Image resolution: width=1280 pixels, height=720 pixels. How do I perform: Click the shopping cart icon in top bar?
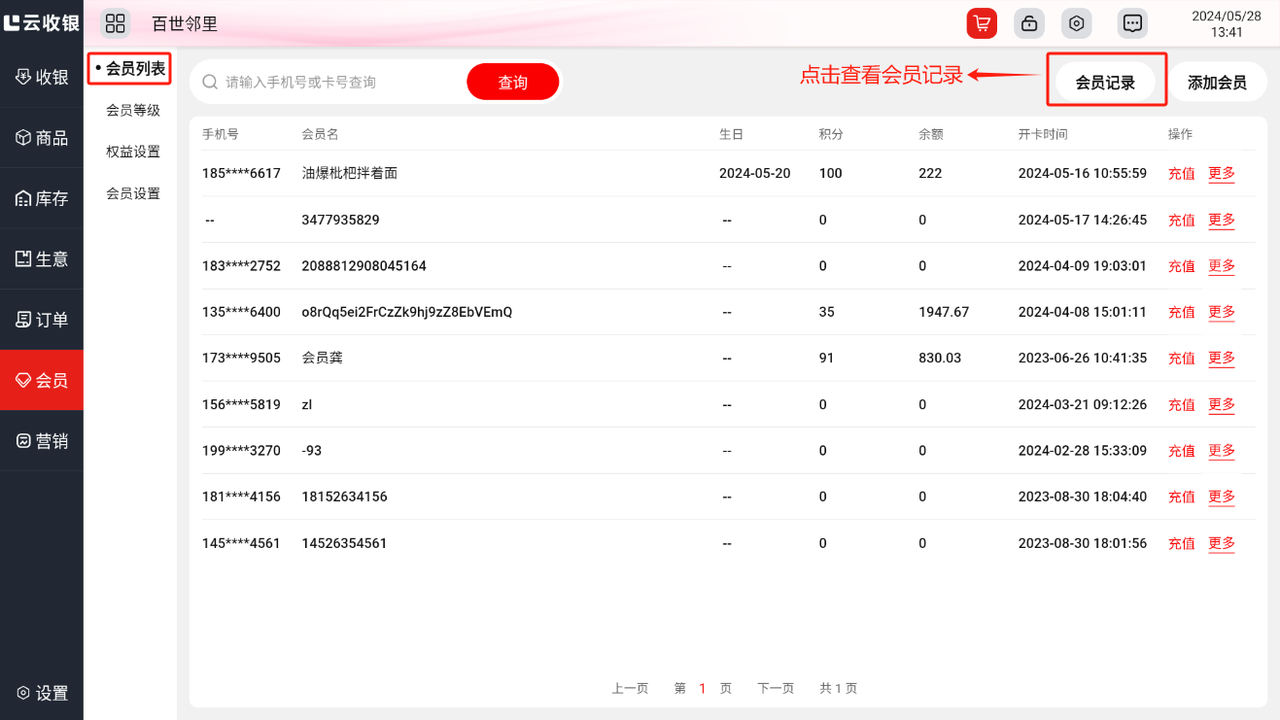click(981, 23)
